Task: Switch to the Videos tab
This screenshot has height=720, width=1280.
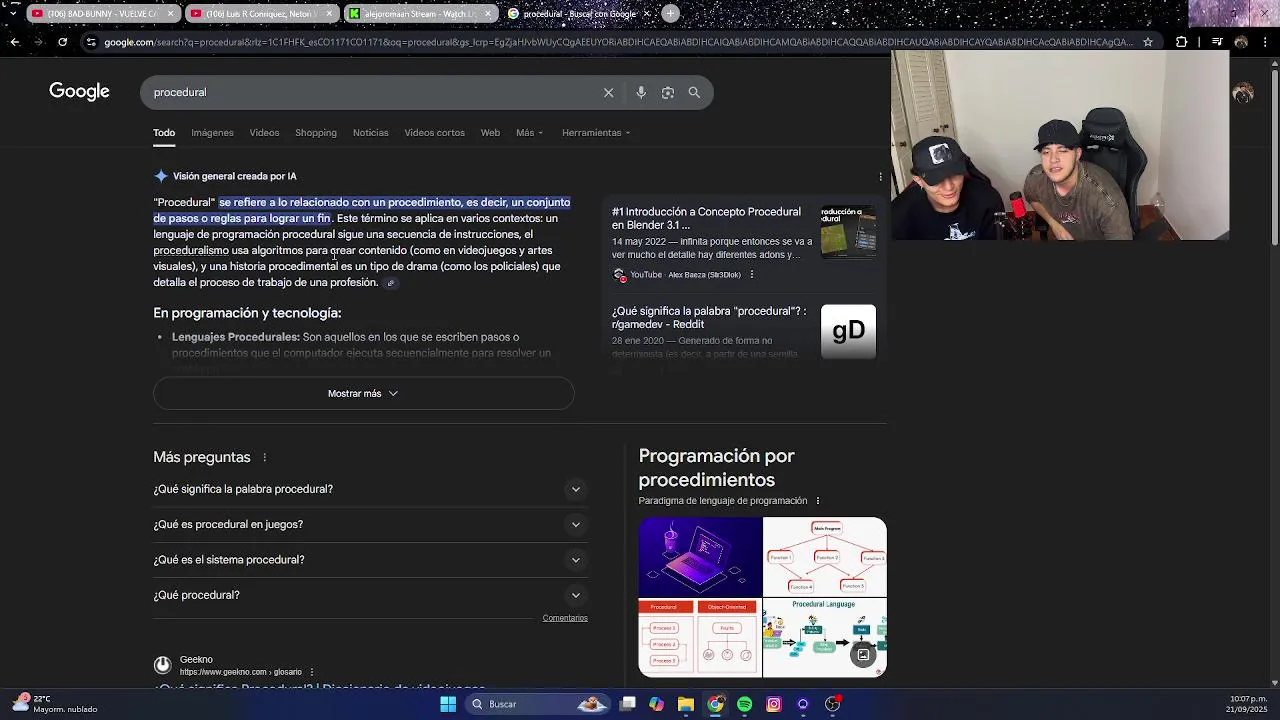Action: 264,133
